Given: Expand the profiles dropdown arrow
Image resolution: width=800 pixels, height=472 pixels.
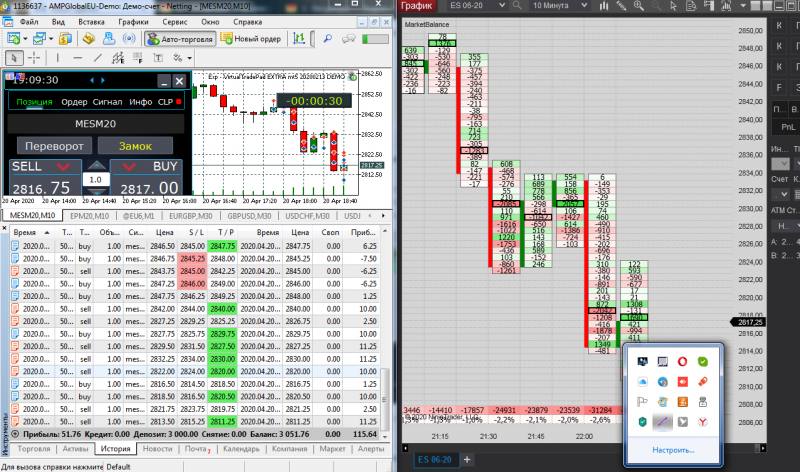Looking at the screenshot, I should (51, 39).
